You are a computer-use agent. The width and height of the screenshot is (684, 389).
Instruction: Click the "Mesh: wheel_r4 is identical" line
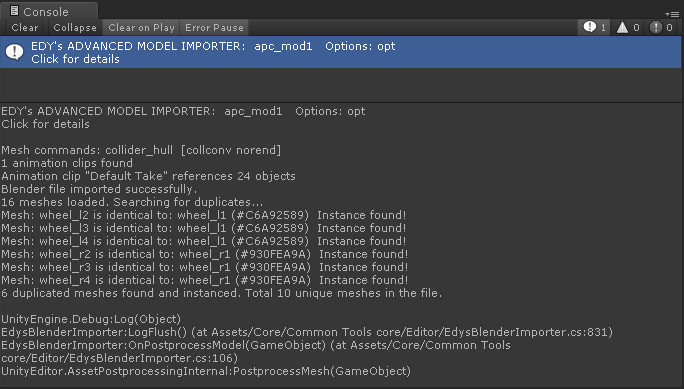[x=205, y=280]
